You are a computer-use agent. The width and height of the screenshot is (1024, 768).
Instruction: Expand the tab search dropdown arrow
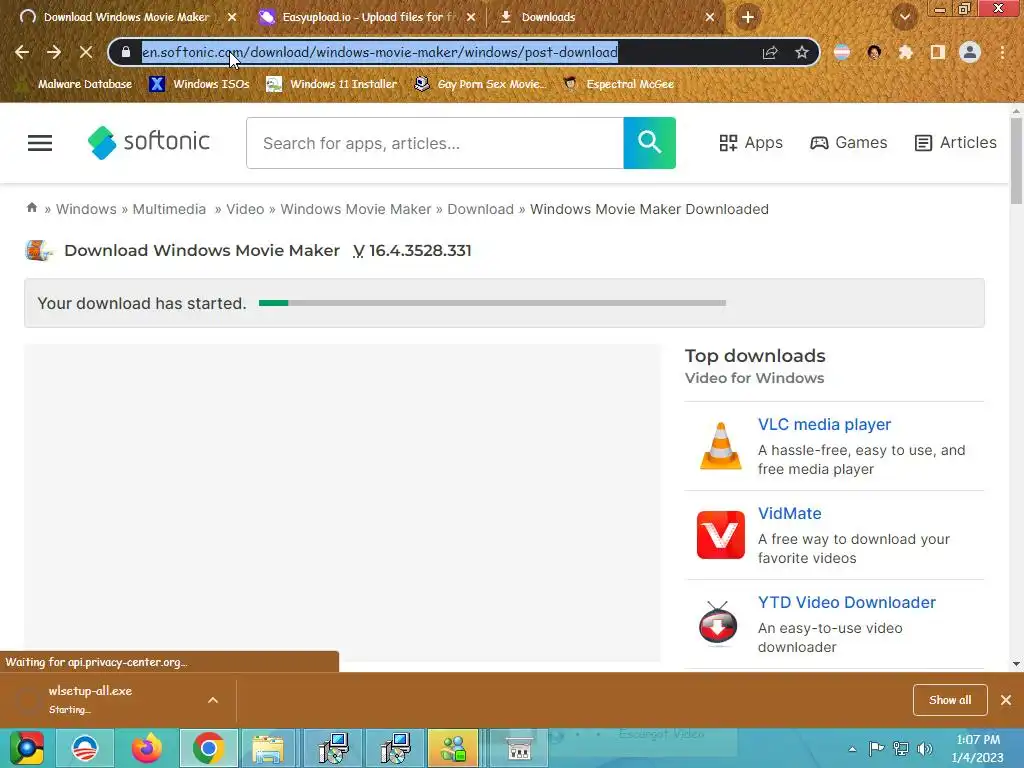905,17
